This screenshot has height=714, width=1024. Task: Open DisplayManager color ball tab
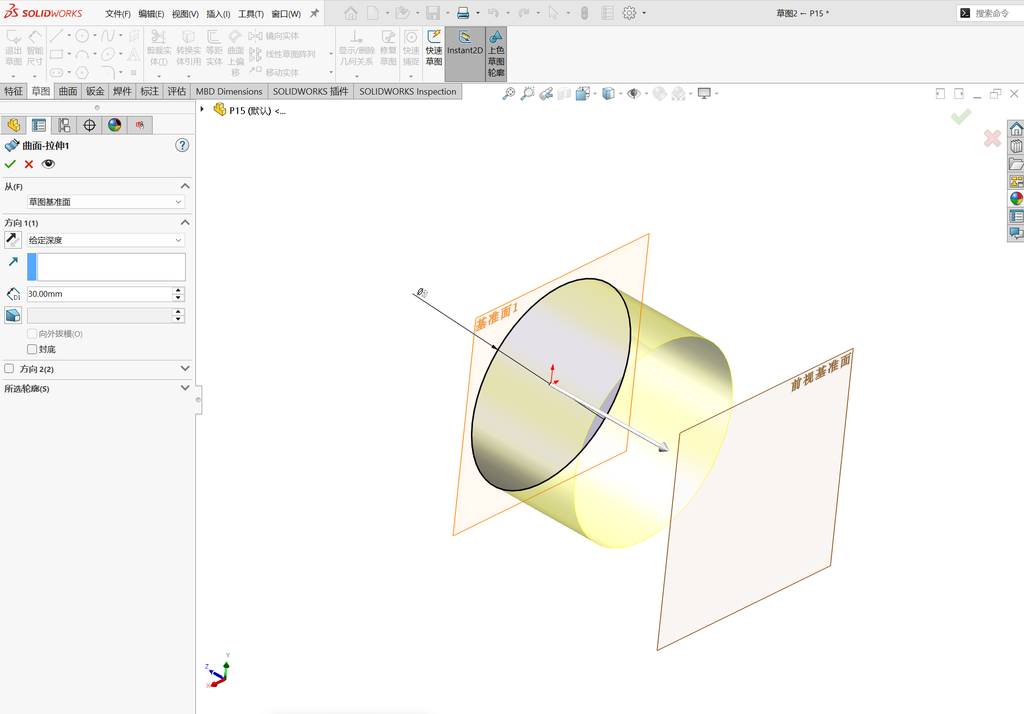coord(115,125)
